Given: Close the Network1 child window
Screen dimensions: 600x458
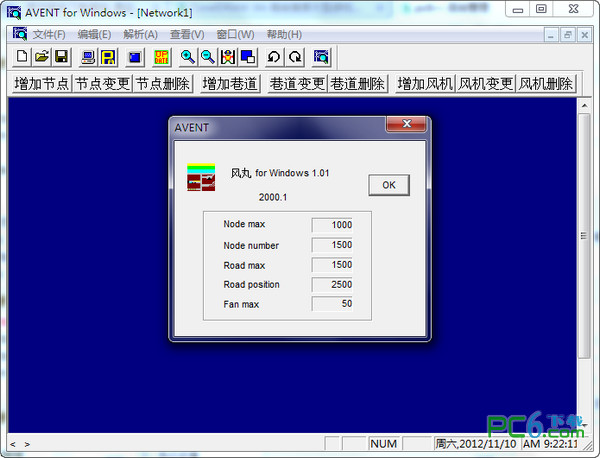Looking at the screenshot, I should pyautogui.click(x=585, y=35).
